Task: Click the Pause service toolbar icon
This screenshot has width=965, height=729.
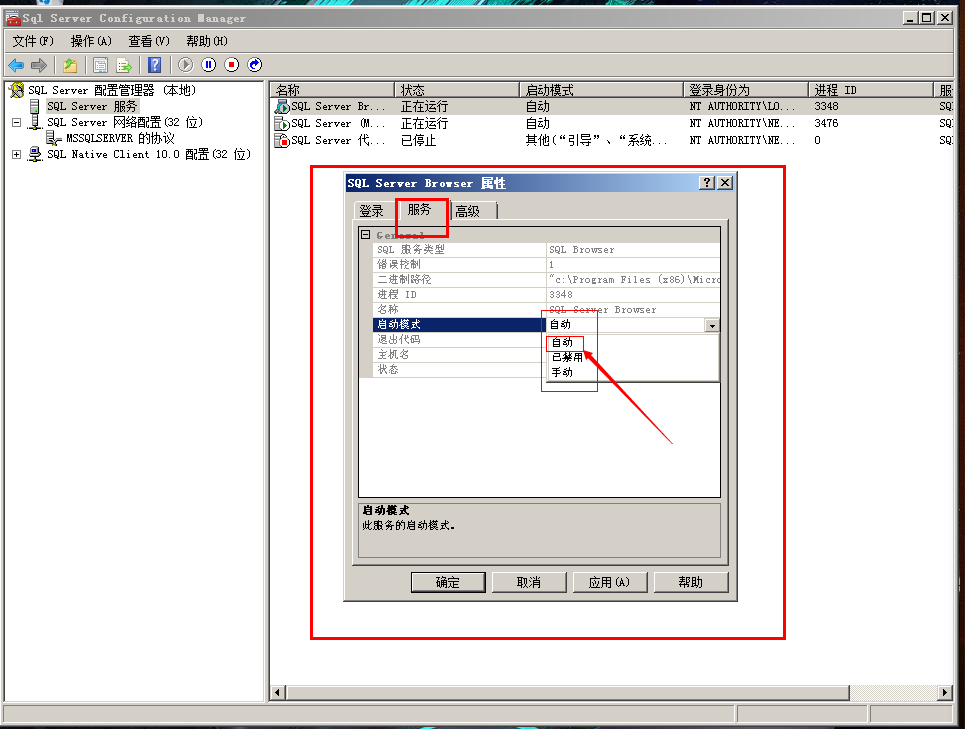Action: click(x=209, y=65)
